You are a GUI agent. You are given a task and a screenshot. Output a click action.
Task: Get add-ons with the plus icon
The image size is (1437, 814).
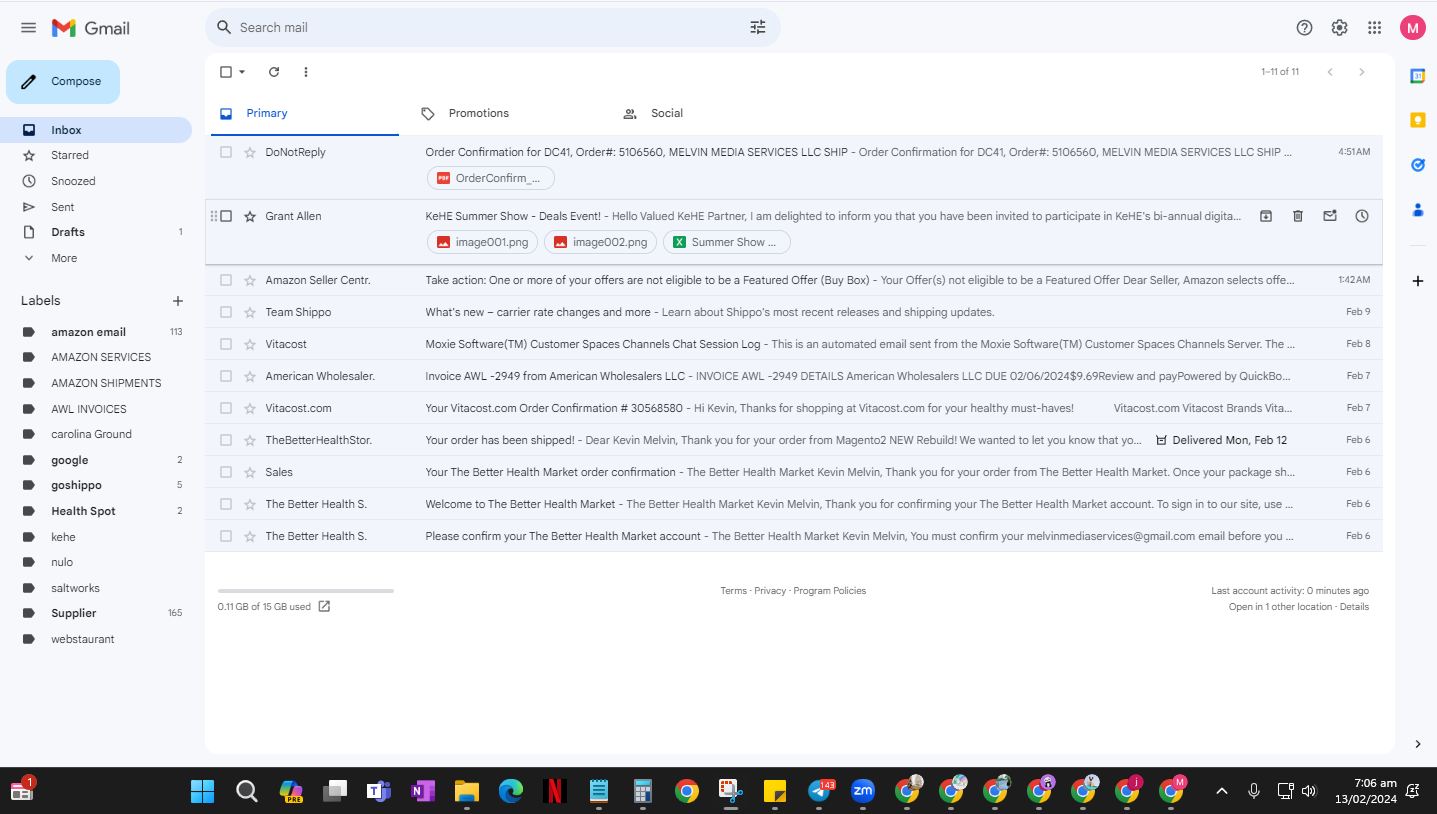[1417, 281]
